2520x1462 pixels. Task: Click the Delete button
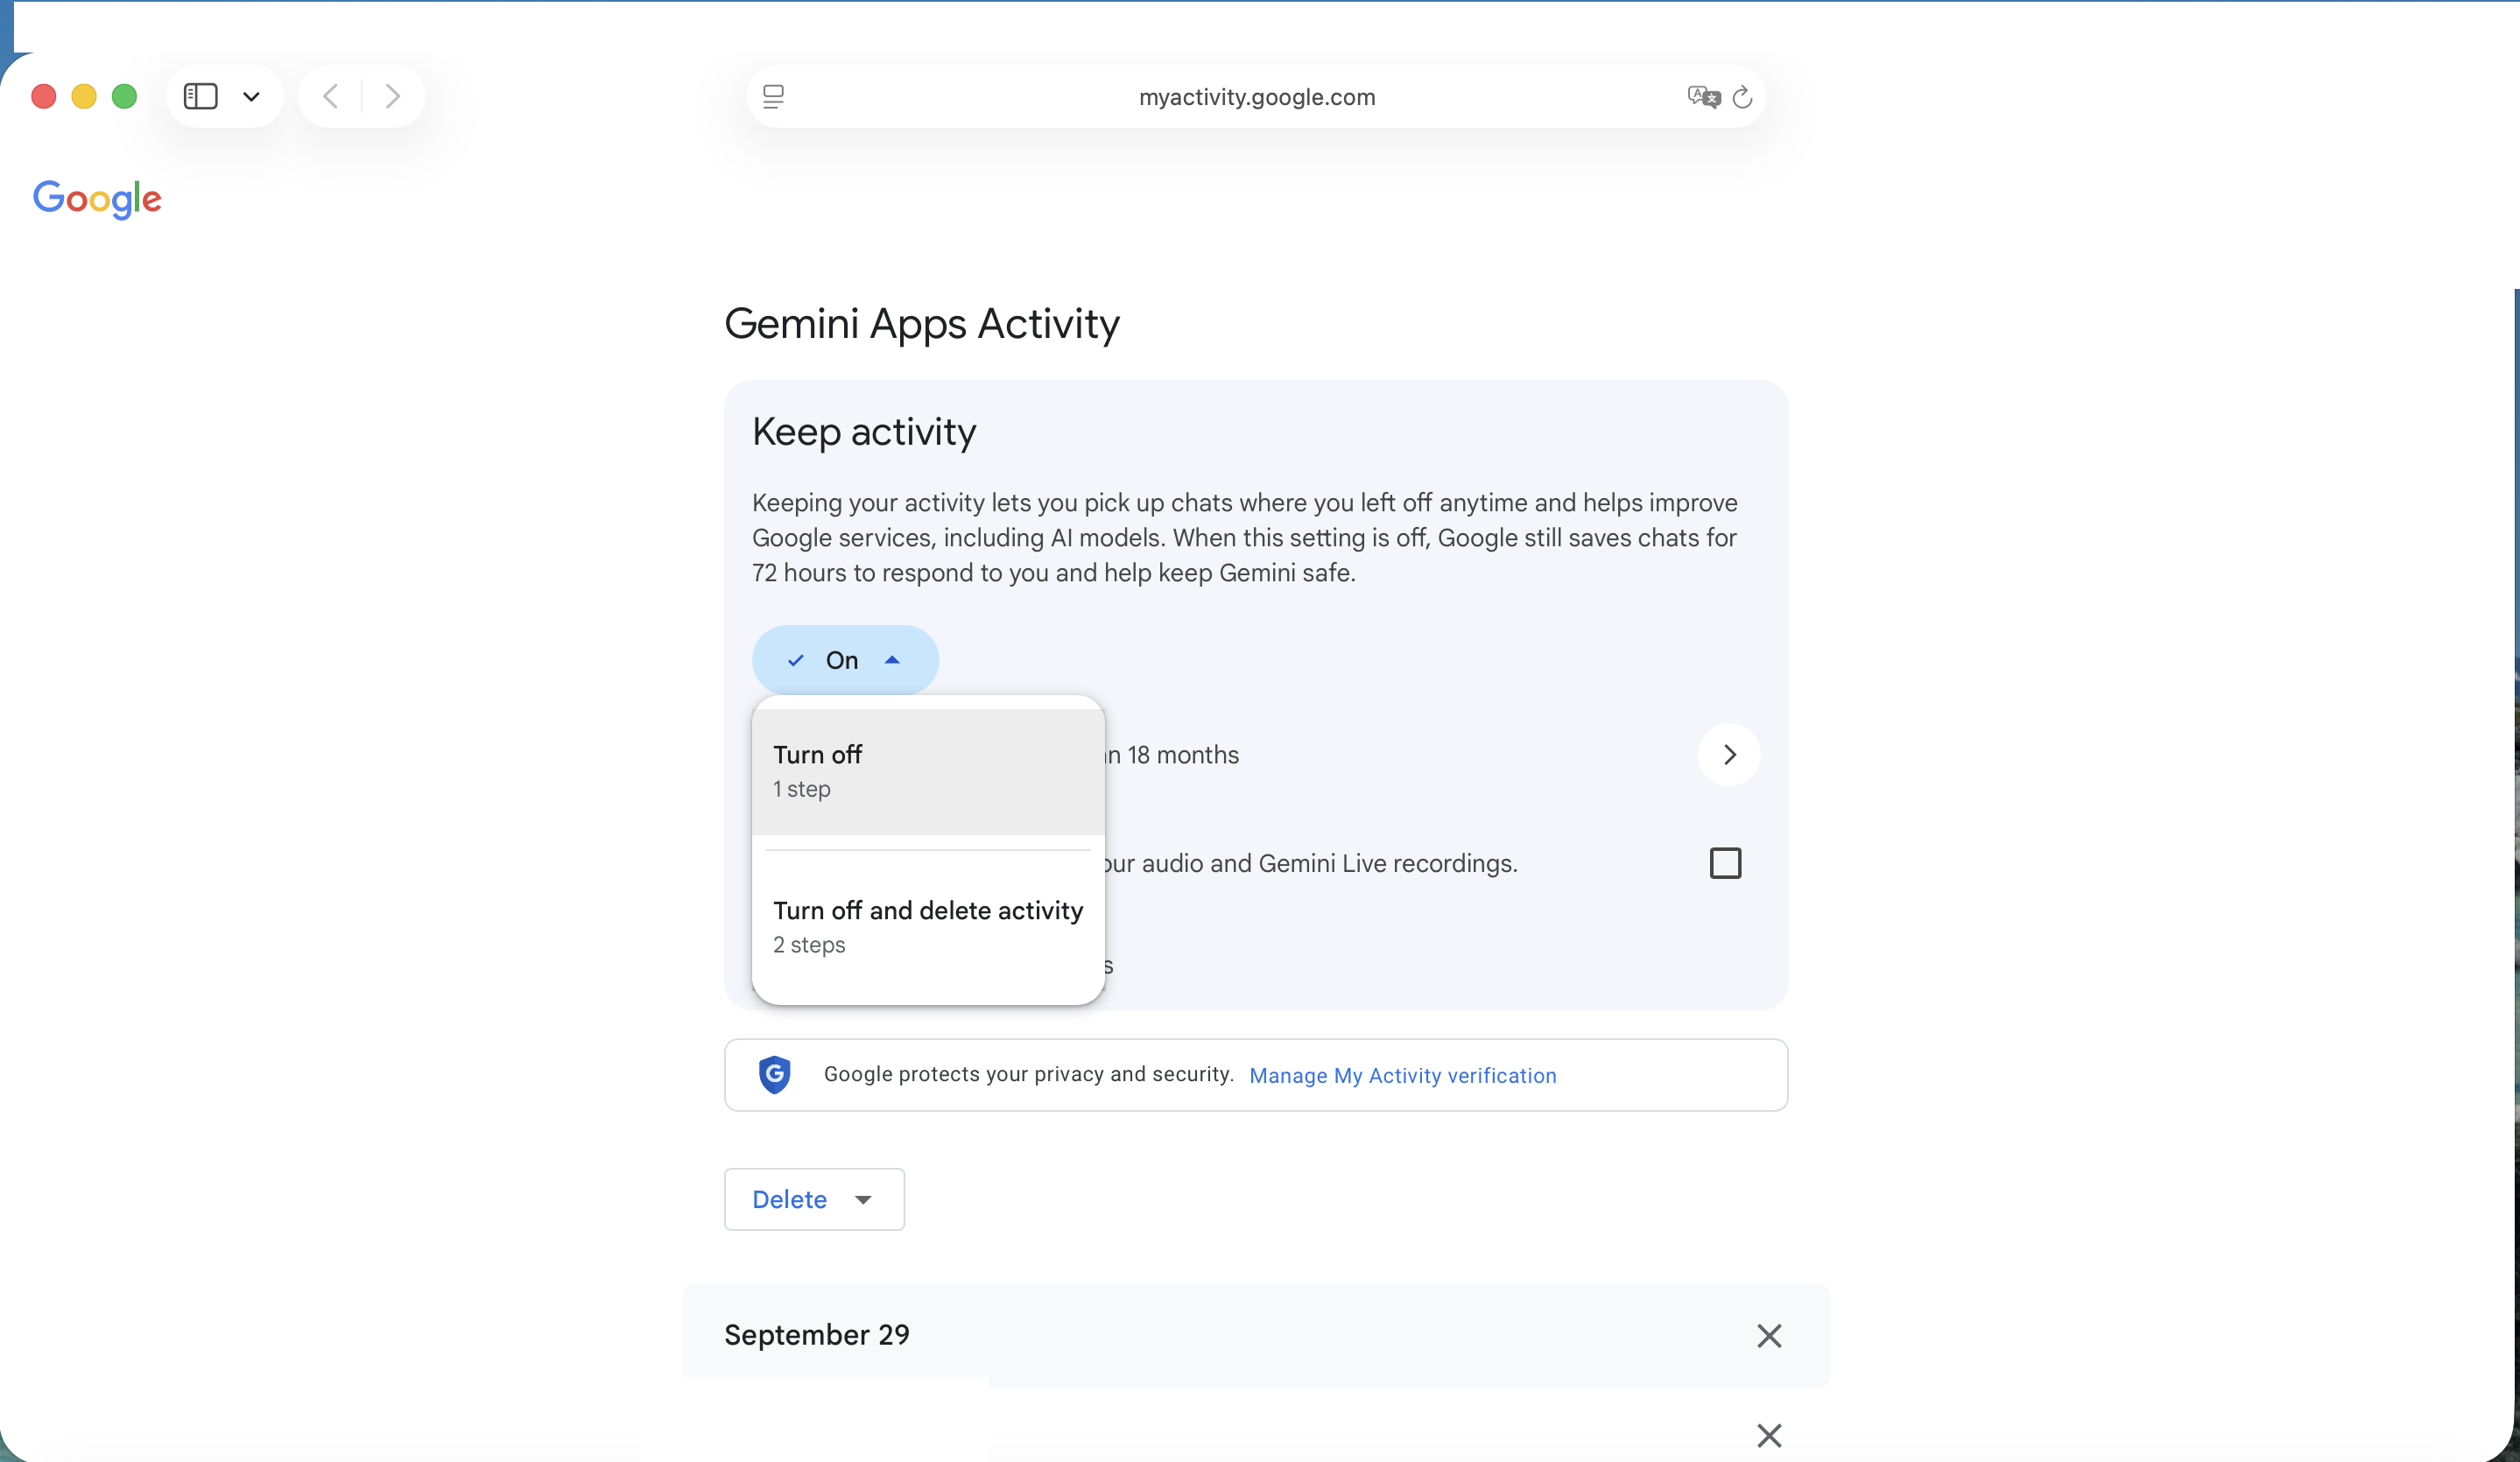point(790,1199)
